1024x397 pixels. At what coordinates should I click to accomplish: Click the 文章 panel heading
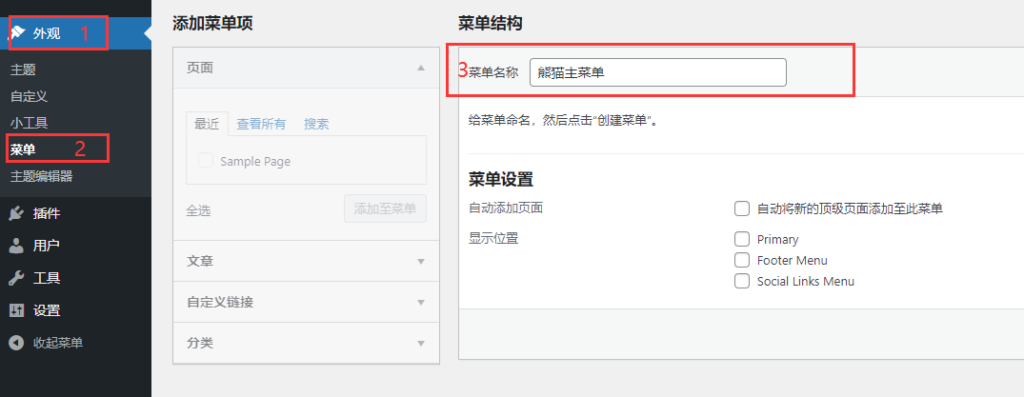200,261
